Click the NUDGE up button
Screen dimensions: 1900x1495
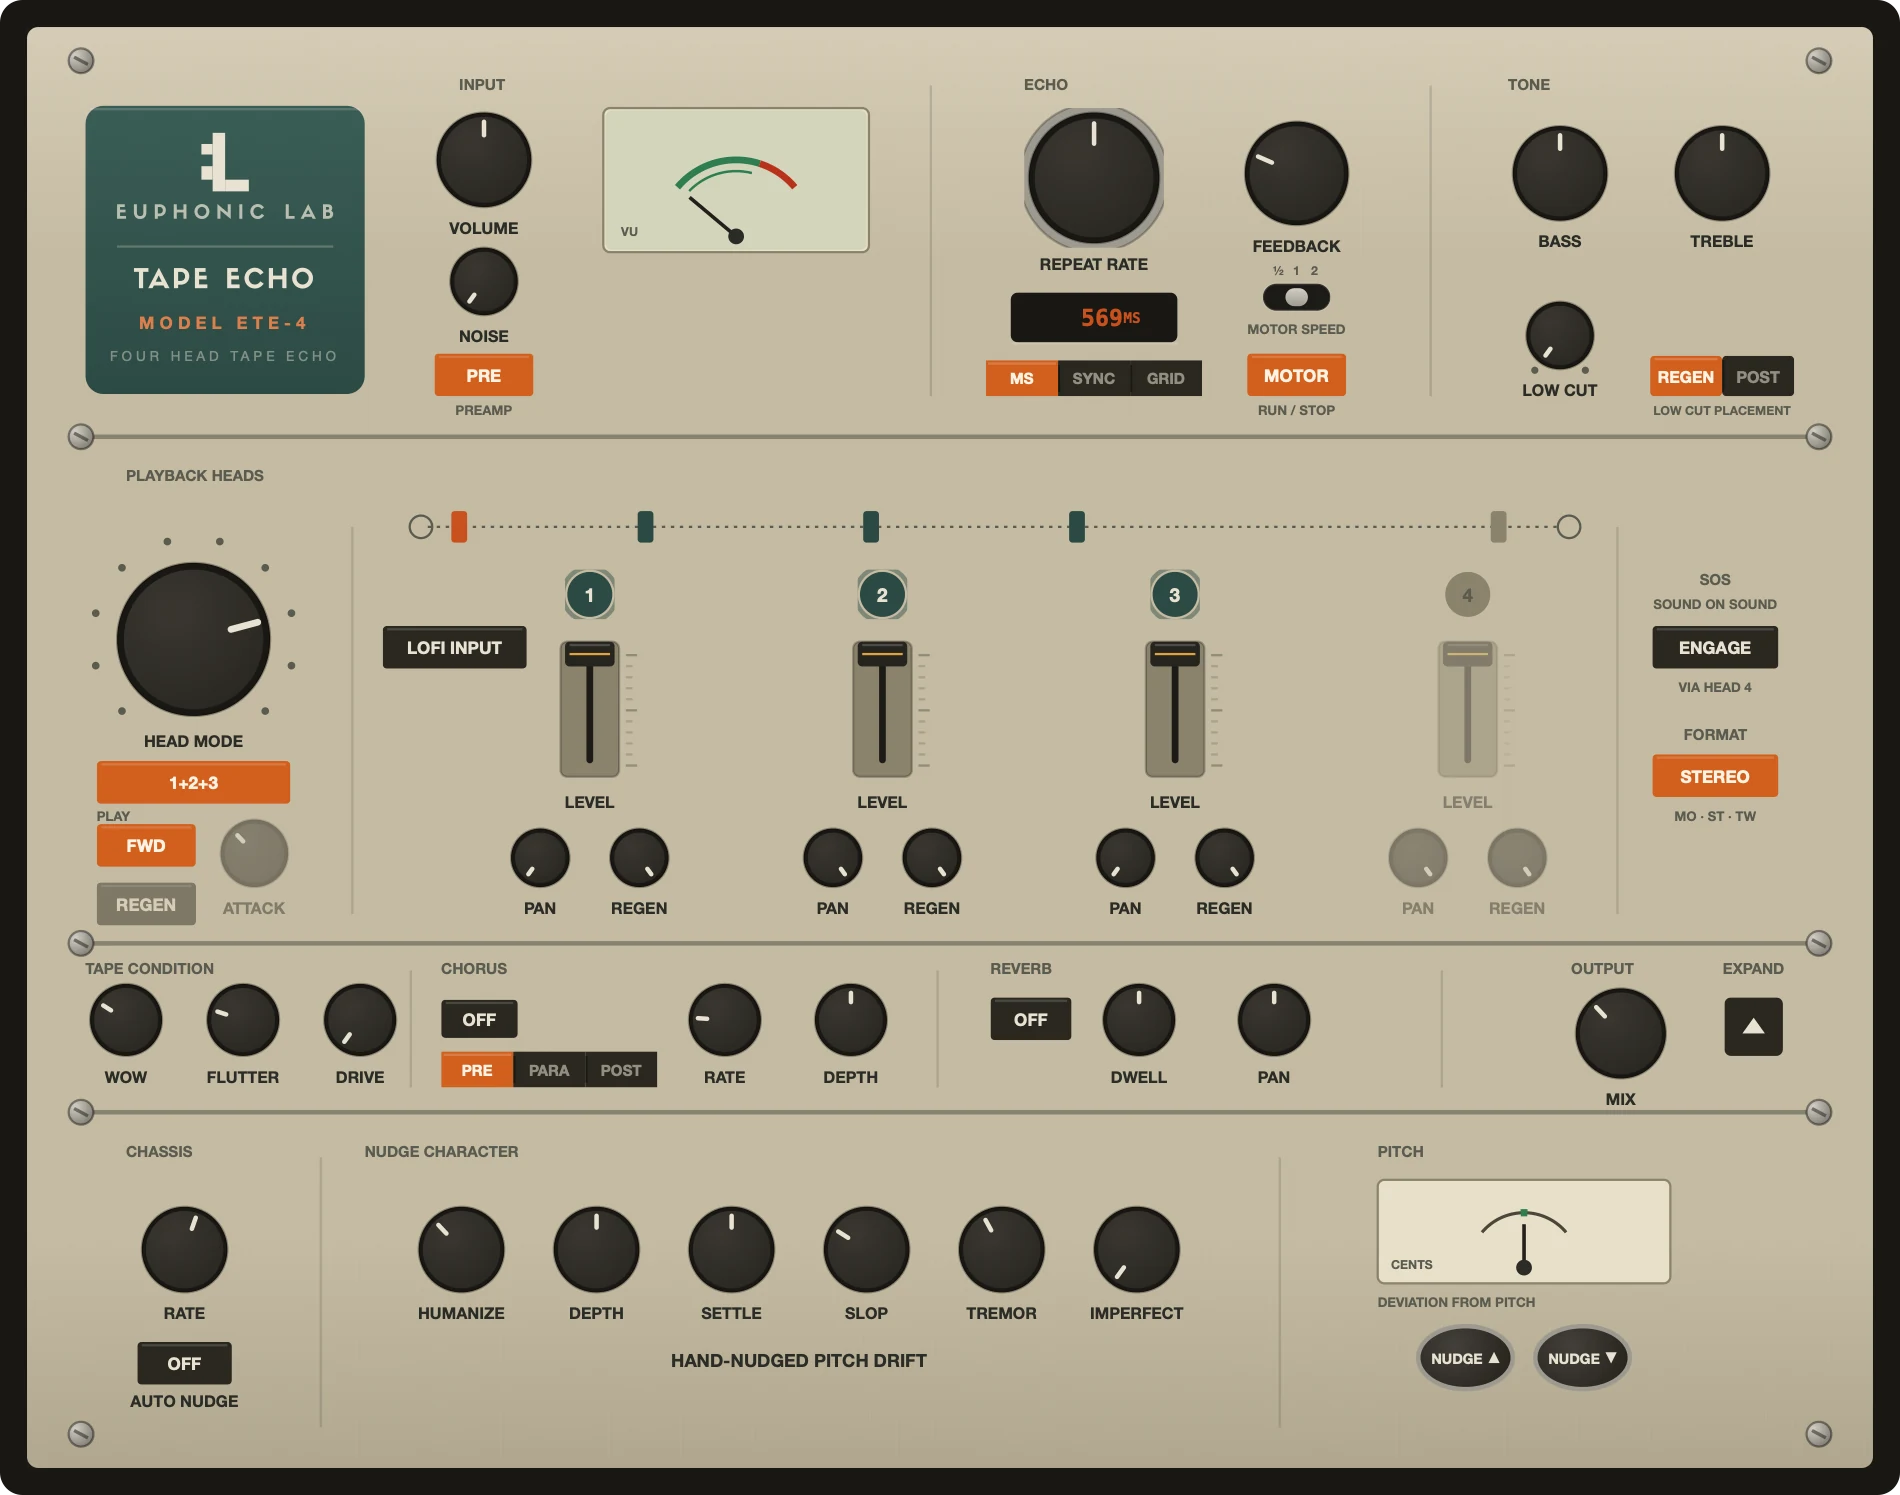point(1465,1358)
